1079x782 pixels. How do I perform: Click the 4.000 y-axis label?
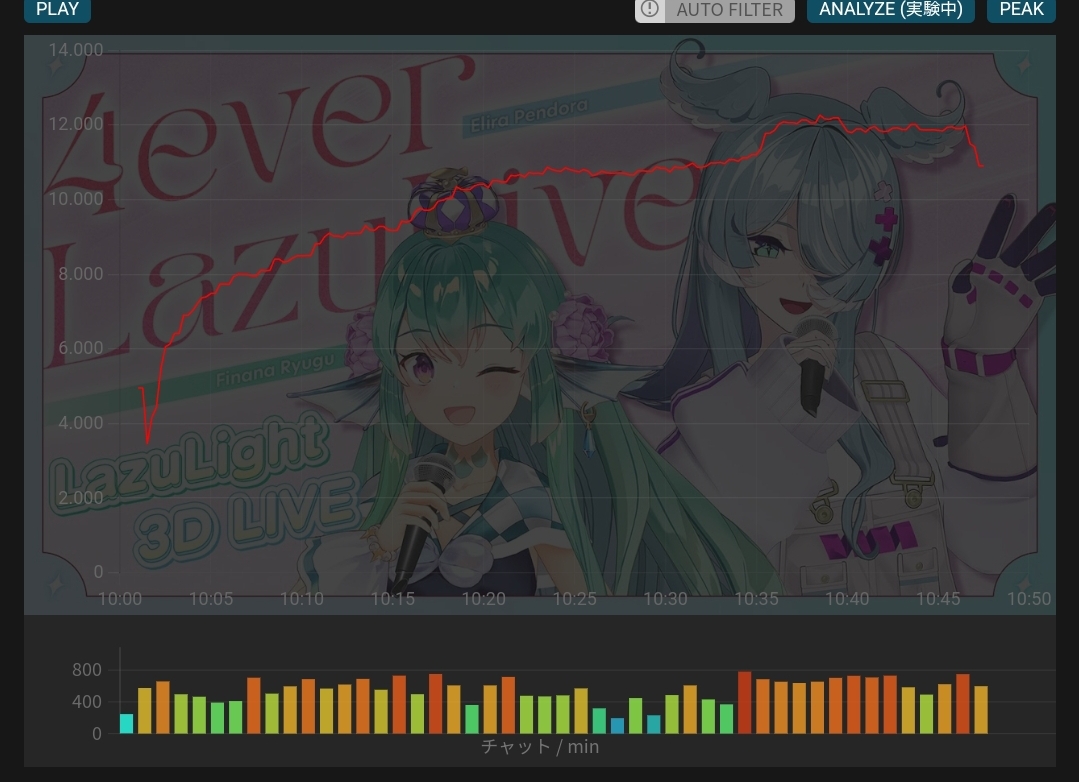click(81, 423)
